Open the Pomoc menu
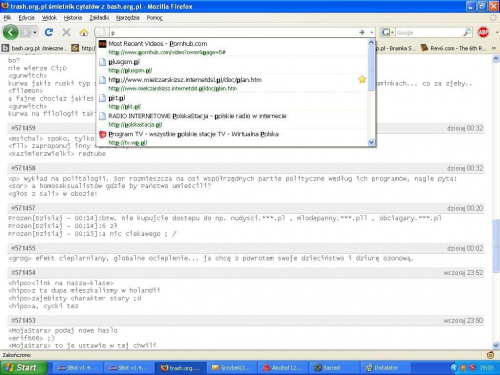 tap(154, 18)
